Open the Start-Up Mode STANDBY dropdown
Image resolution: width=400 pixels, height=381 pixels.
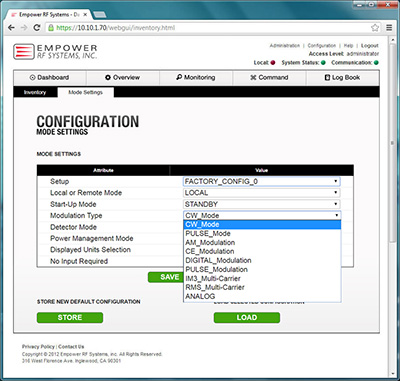pyautogui.click(x=262, y=204)
